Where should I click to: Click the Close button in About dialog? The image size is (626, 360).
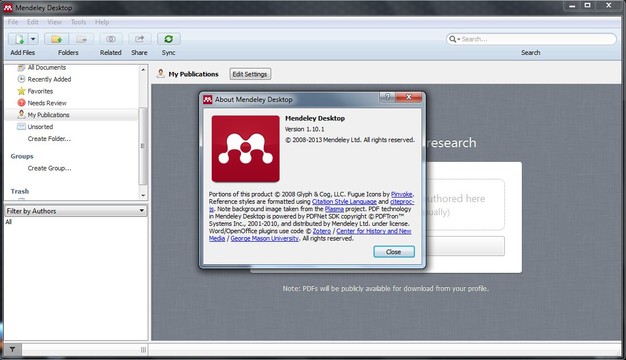tap(394, 252)
